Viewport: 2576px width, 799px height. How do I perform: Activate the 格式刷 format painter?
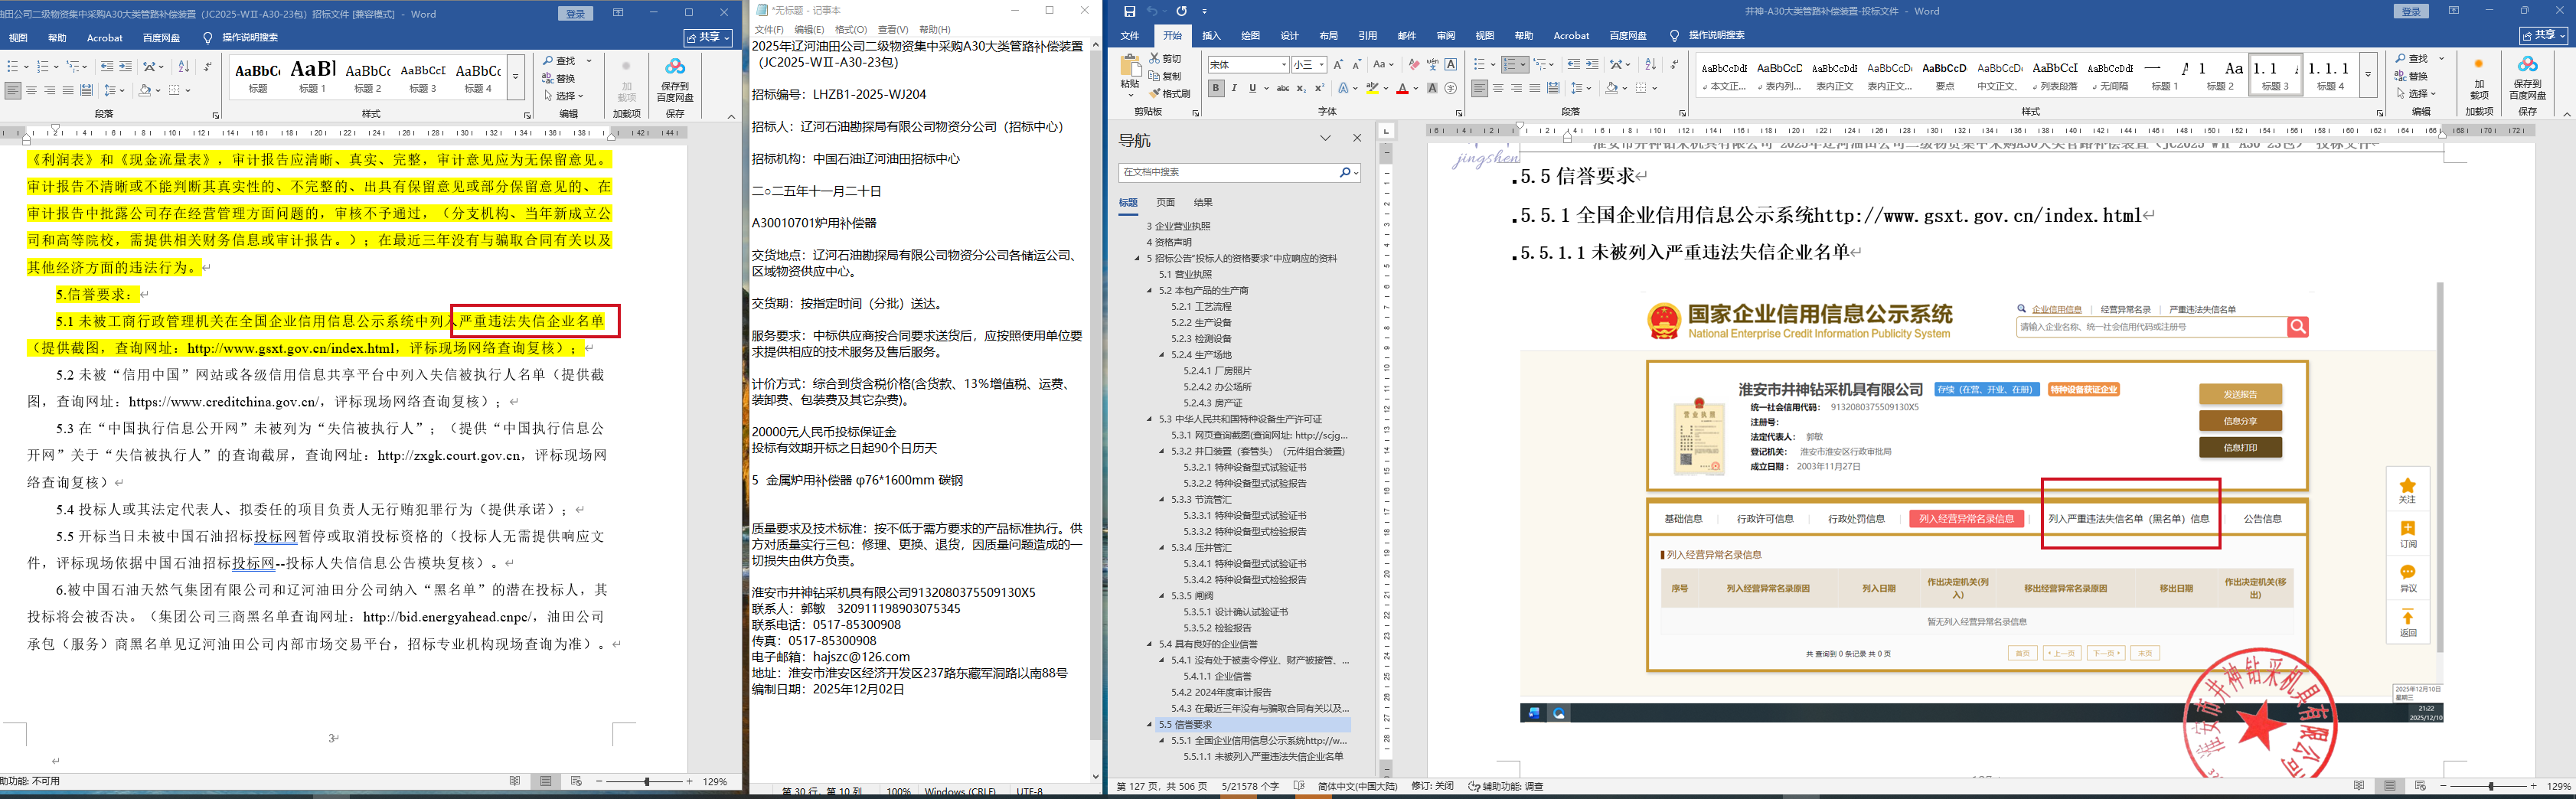click(1170, 93)
